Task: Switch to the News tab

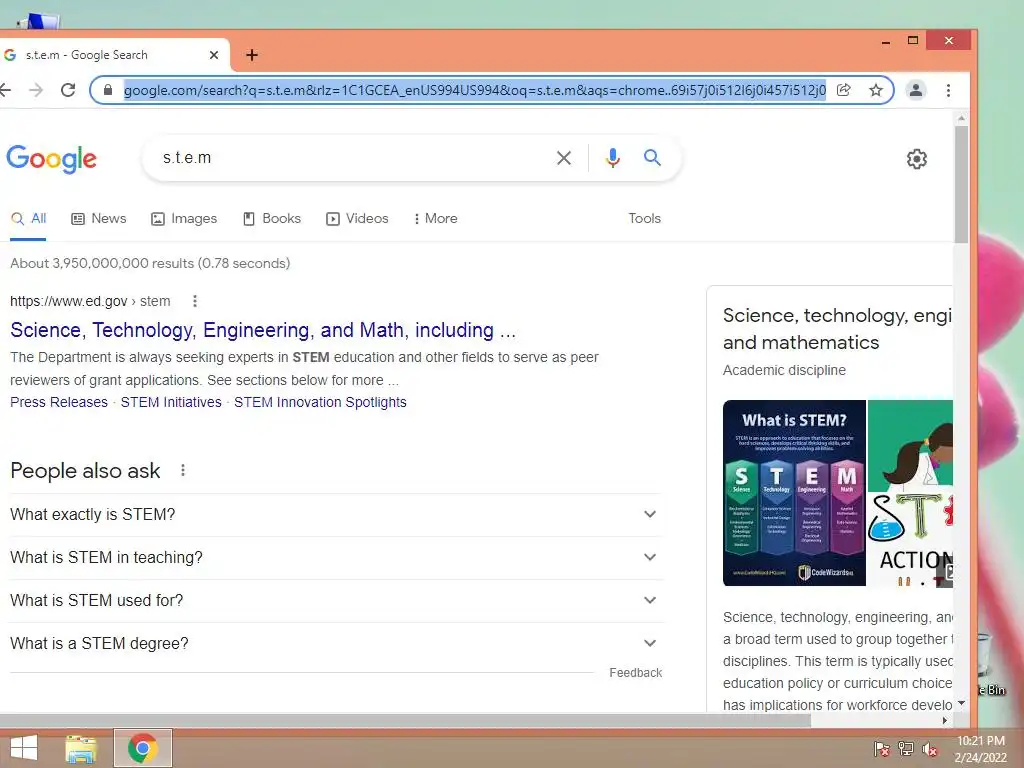Action: [x=99, y=219]
